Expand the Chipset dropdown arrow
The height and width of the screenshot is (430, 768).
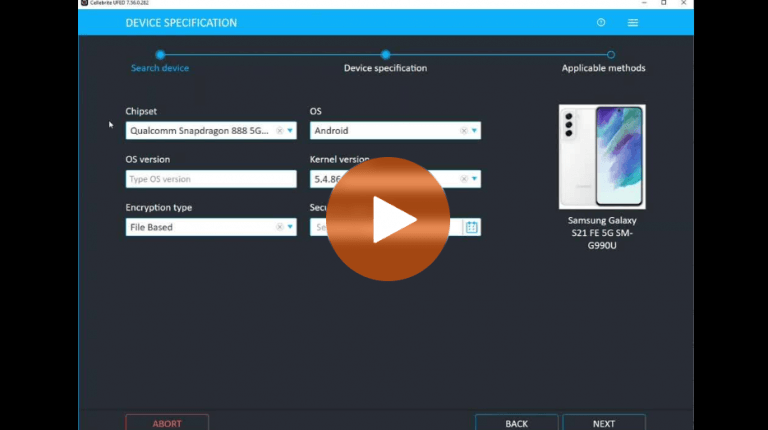click(290, 131)
